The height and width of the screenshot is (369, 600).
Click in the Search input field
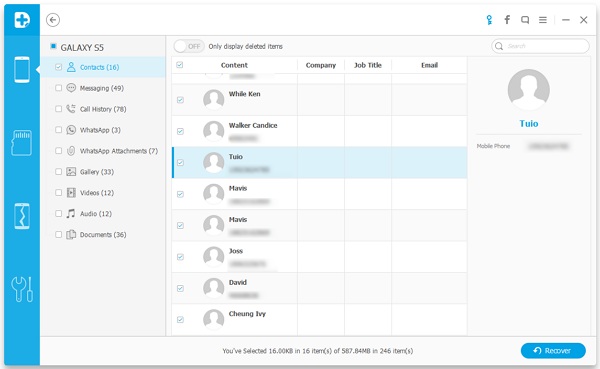pos(540,46)
